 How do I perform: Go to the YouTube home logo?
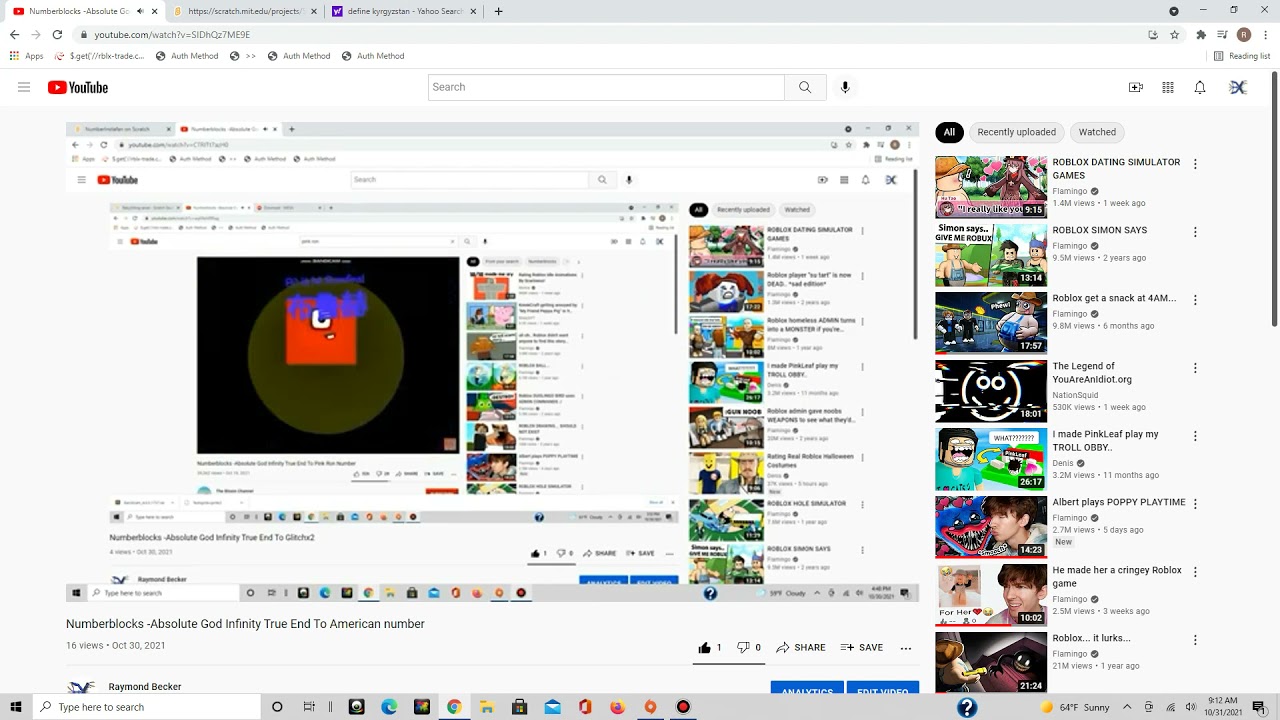pos(78,87)
